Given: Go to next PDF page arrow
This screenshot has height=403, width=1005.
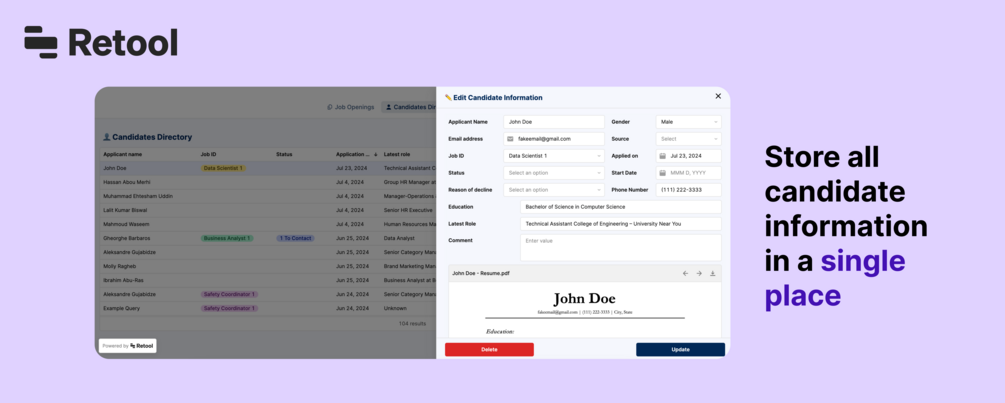Looking at the screenshot, I should (x=699, y=274).
